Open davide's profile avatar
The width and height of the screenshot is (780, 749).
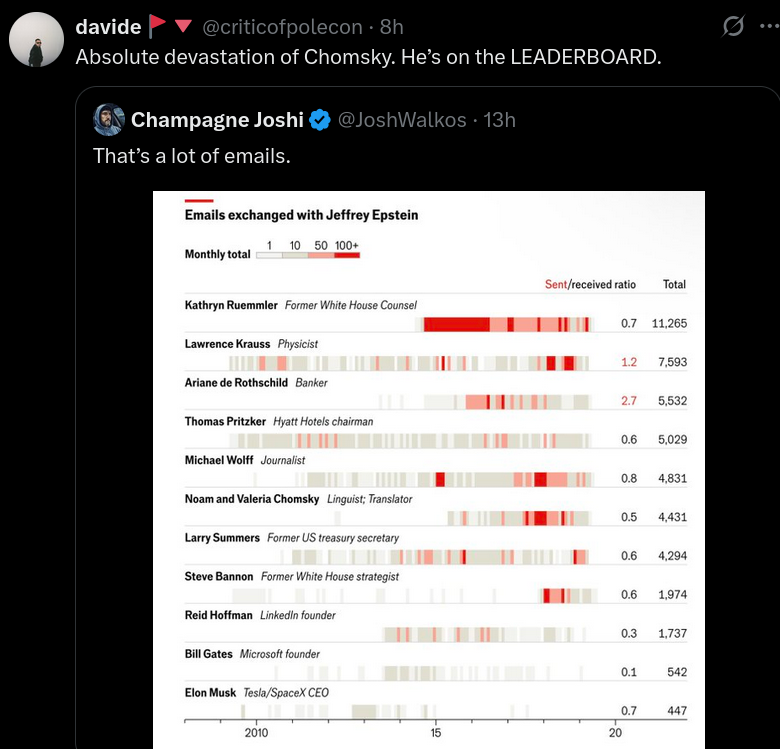pyautogui.click(x=36, y=41)
